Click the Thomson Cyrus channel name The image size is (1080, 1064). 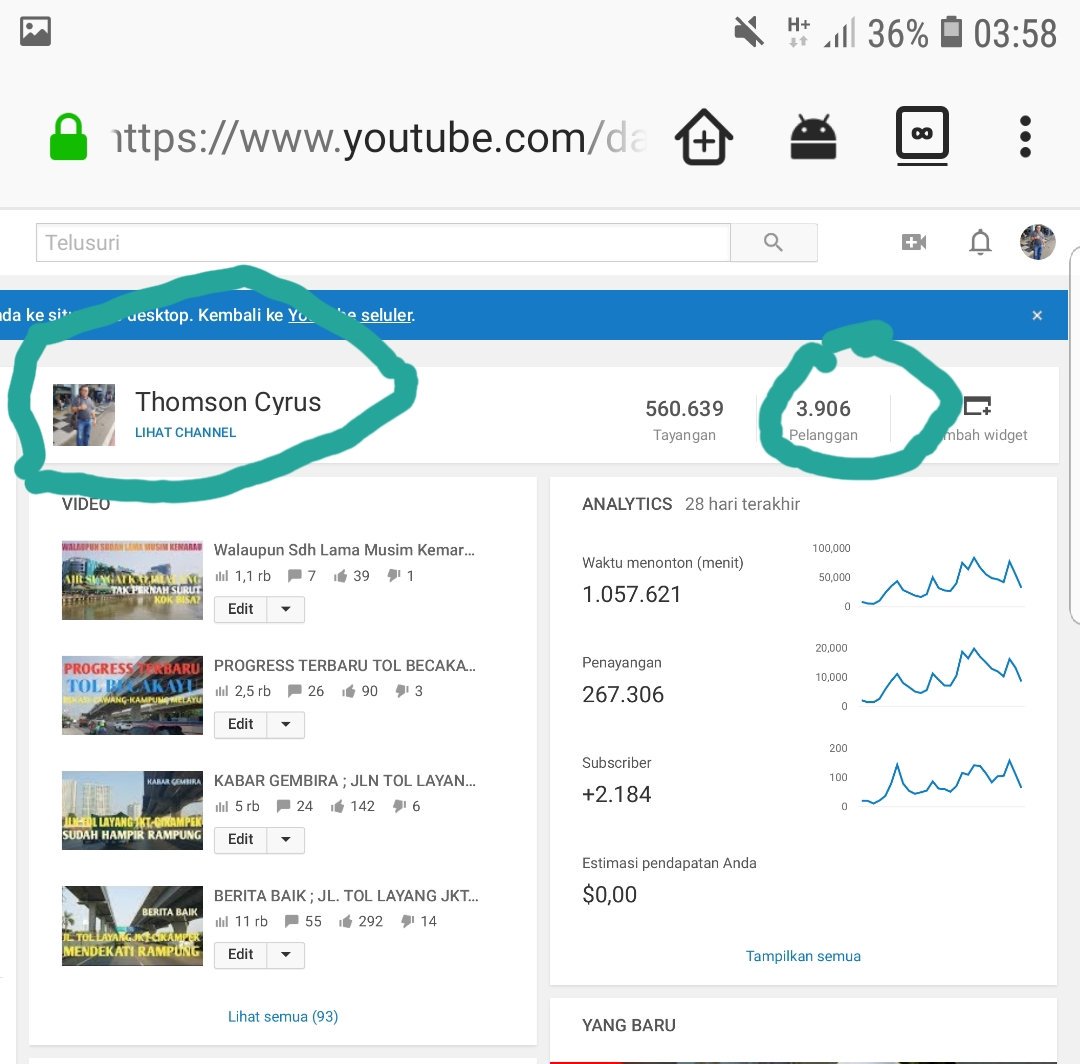228,402
